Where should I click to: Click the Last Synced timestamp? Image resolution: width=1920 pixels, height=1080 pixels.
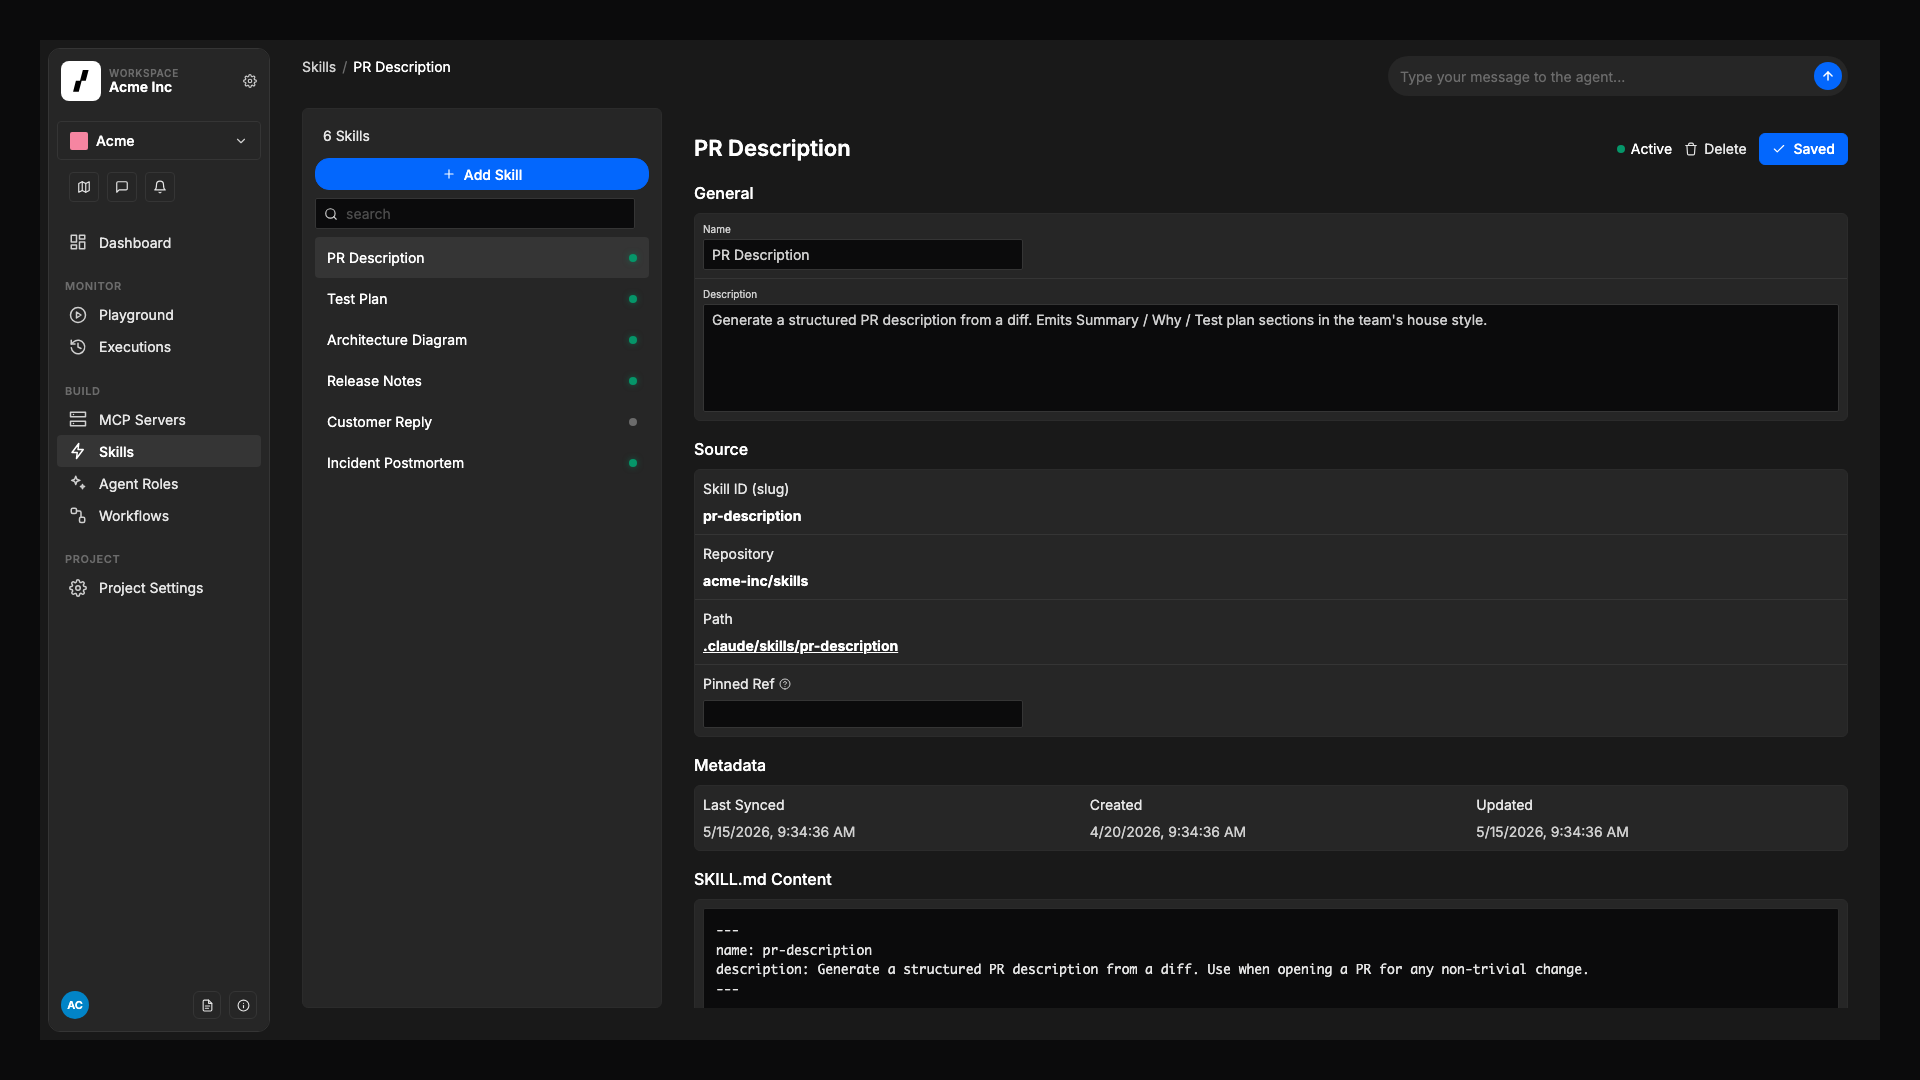tap(779, 832)
